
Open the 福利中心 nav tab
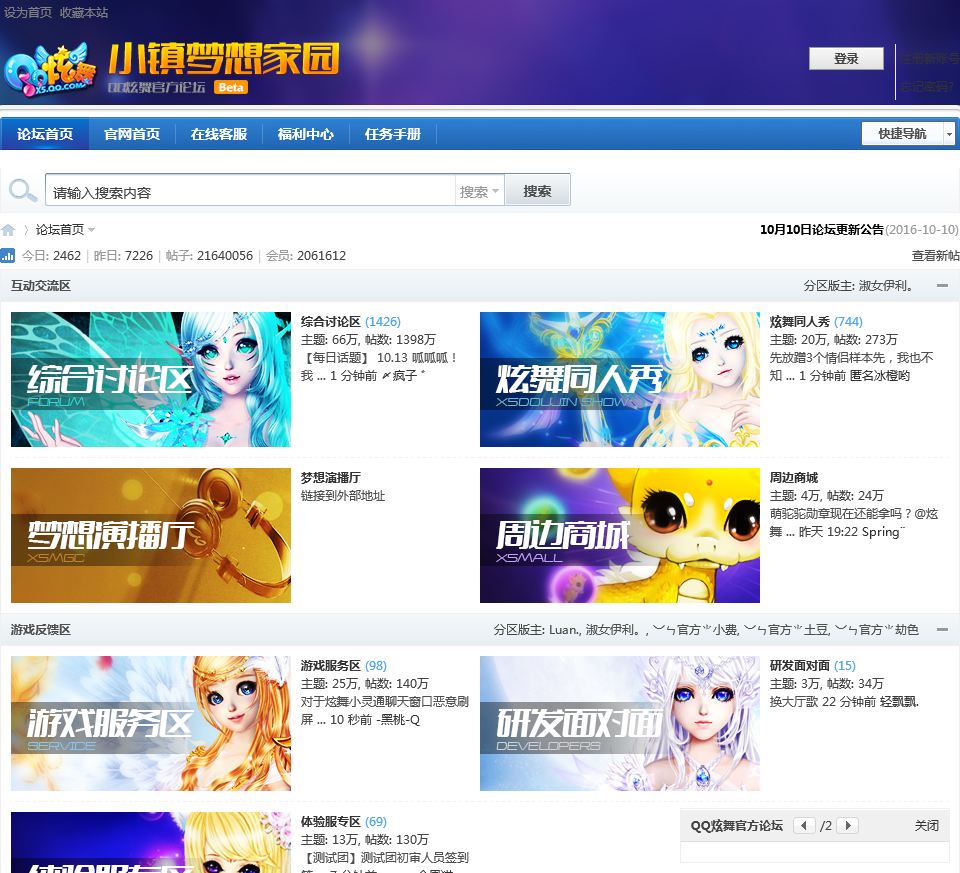(x=306, y=134)
